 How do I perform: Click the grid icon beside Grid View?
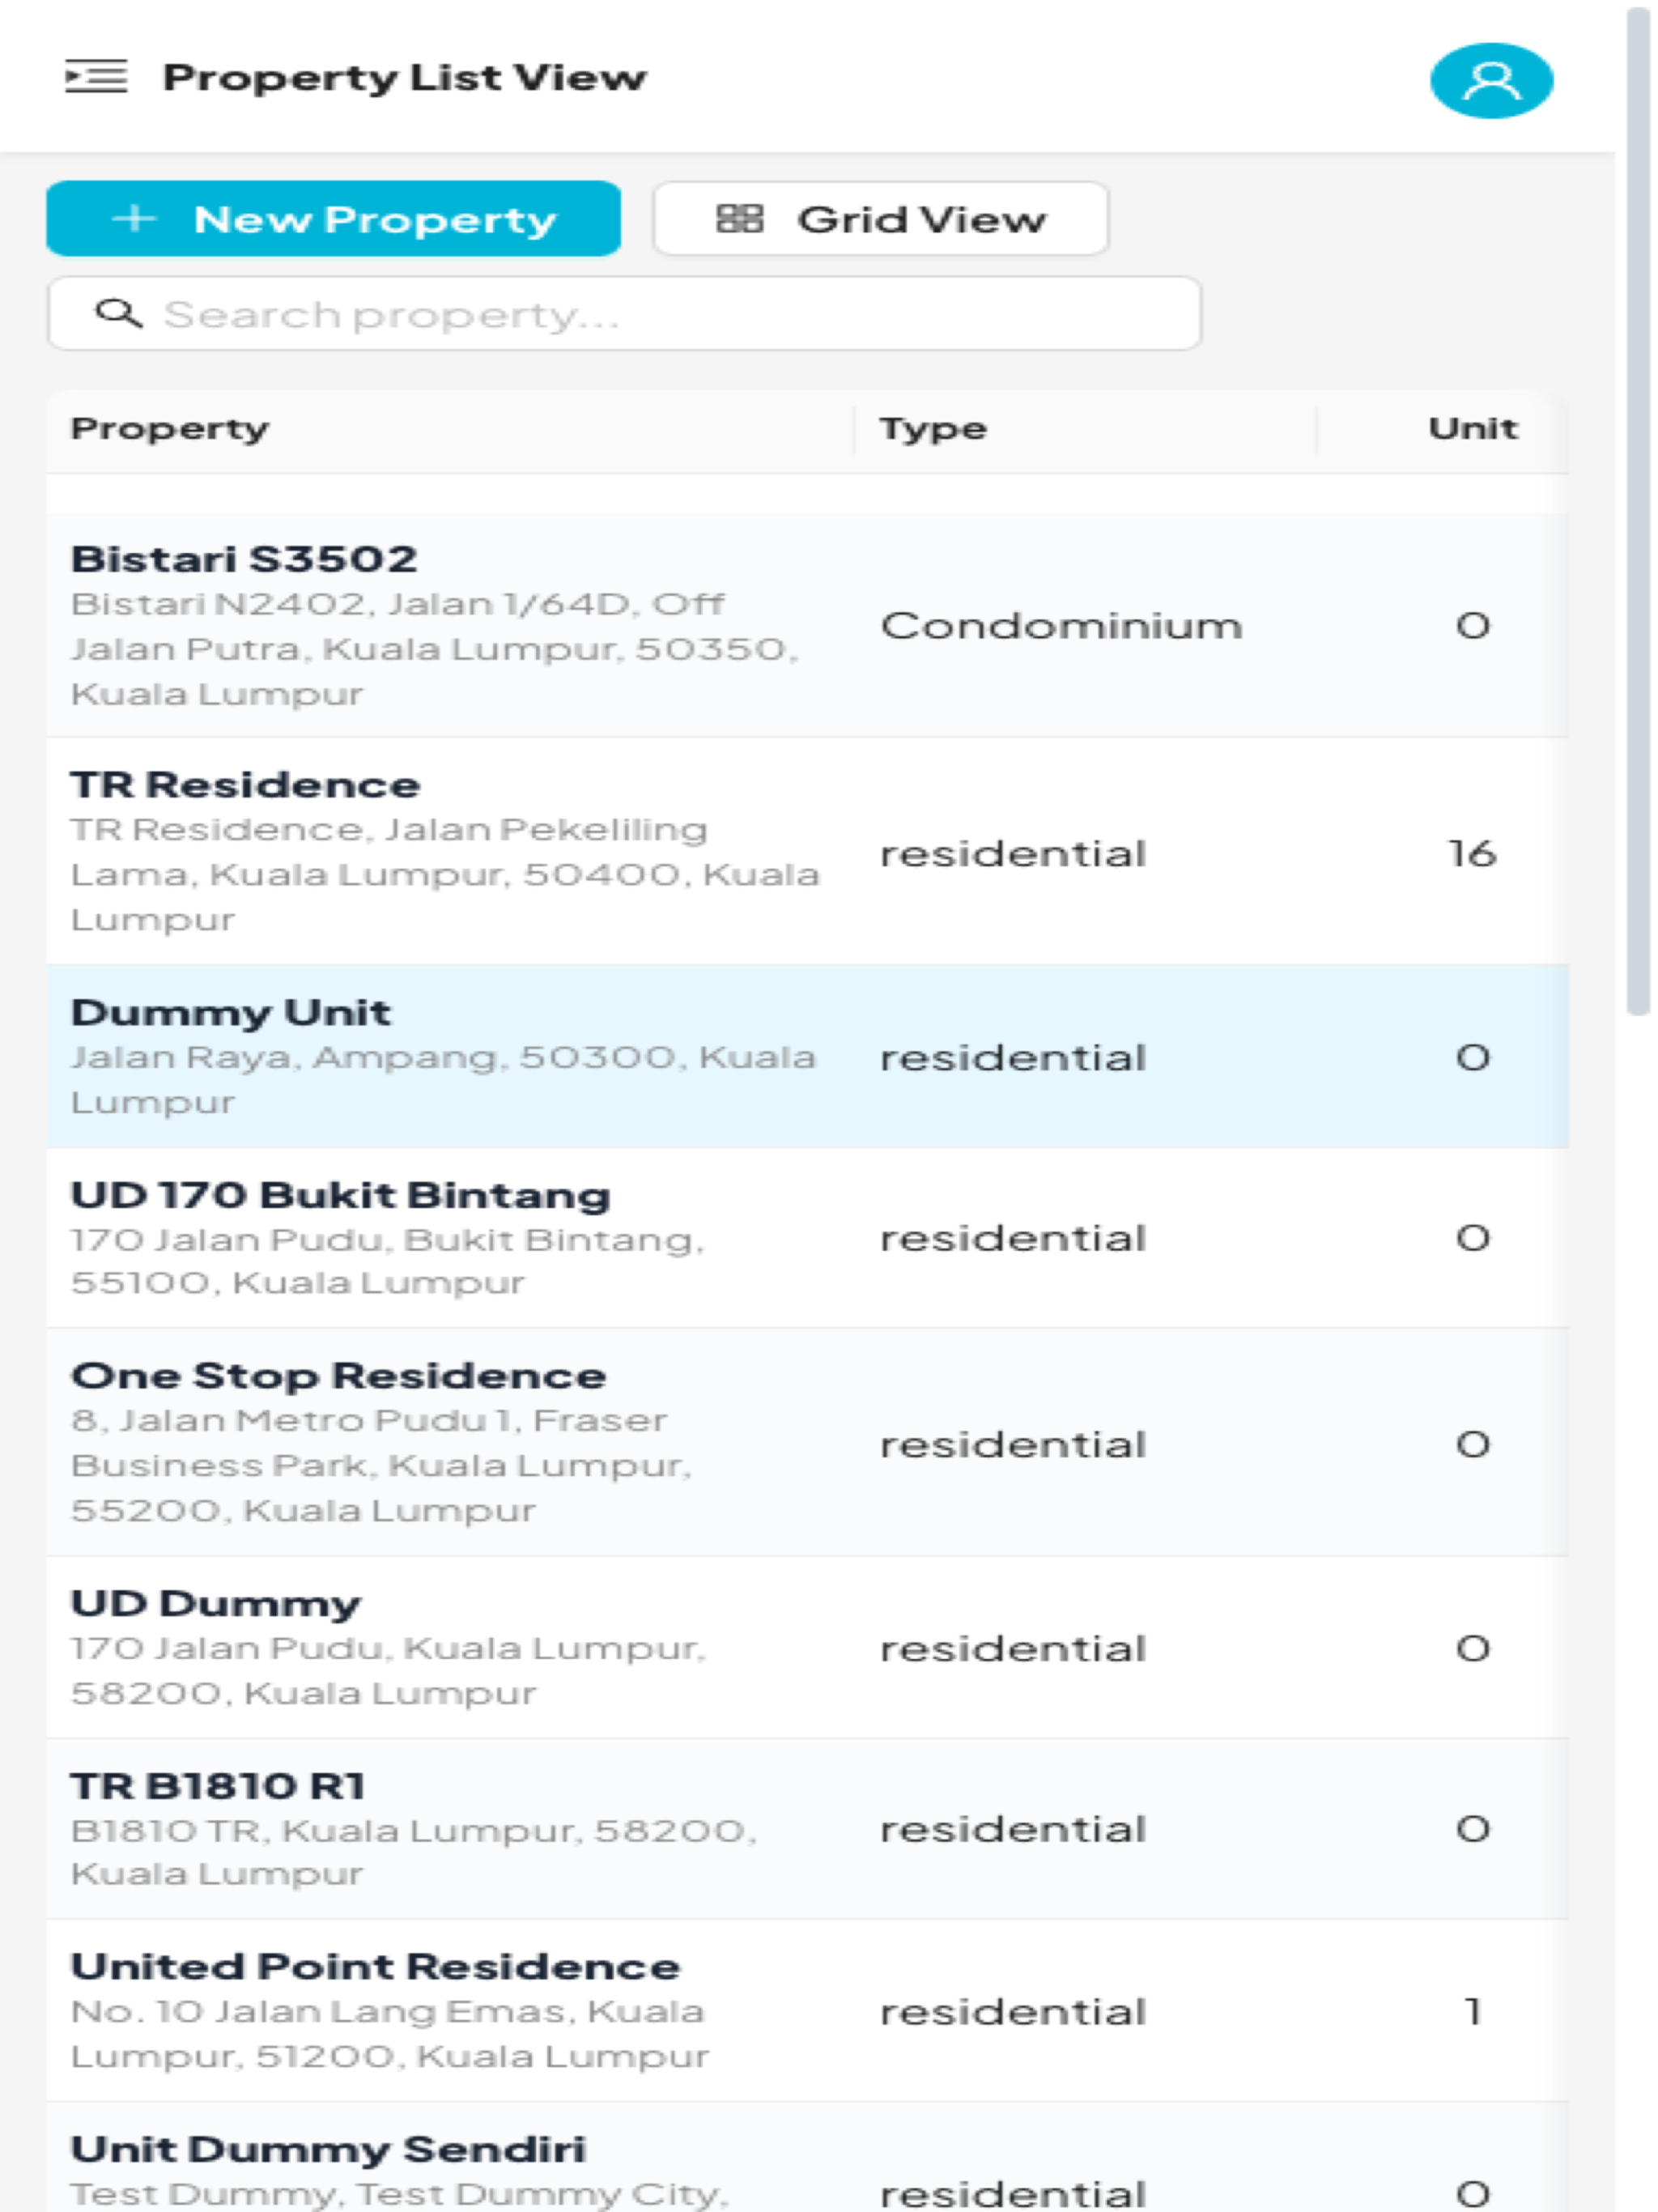(740, 218)
